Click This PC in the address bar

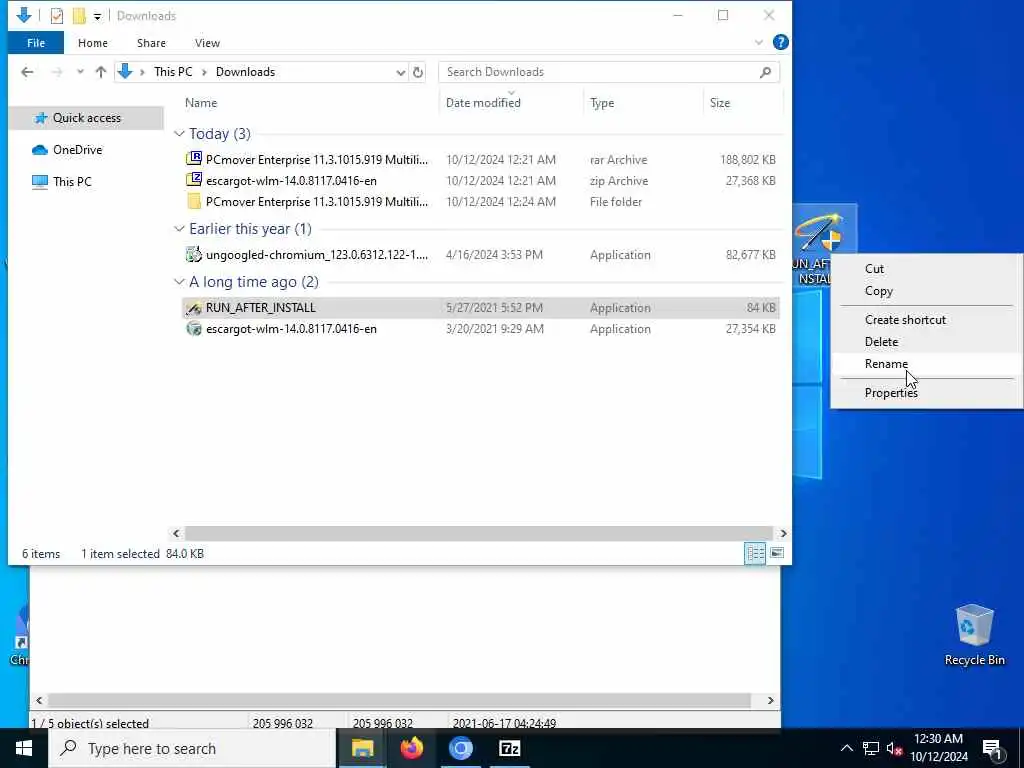[x=173, y=72]
